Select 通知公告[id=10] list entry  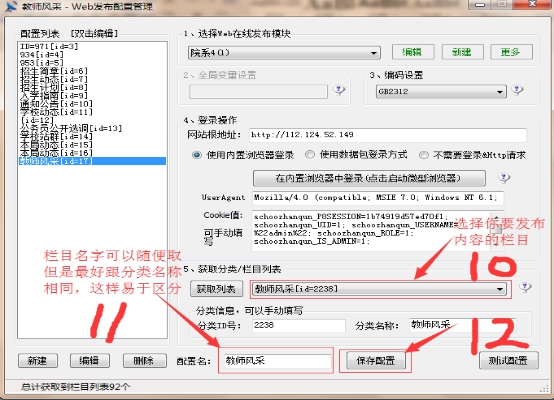pyautogui.click(x=56, y=104)
